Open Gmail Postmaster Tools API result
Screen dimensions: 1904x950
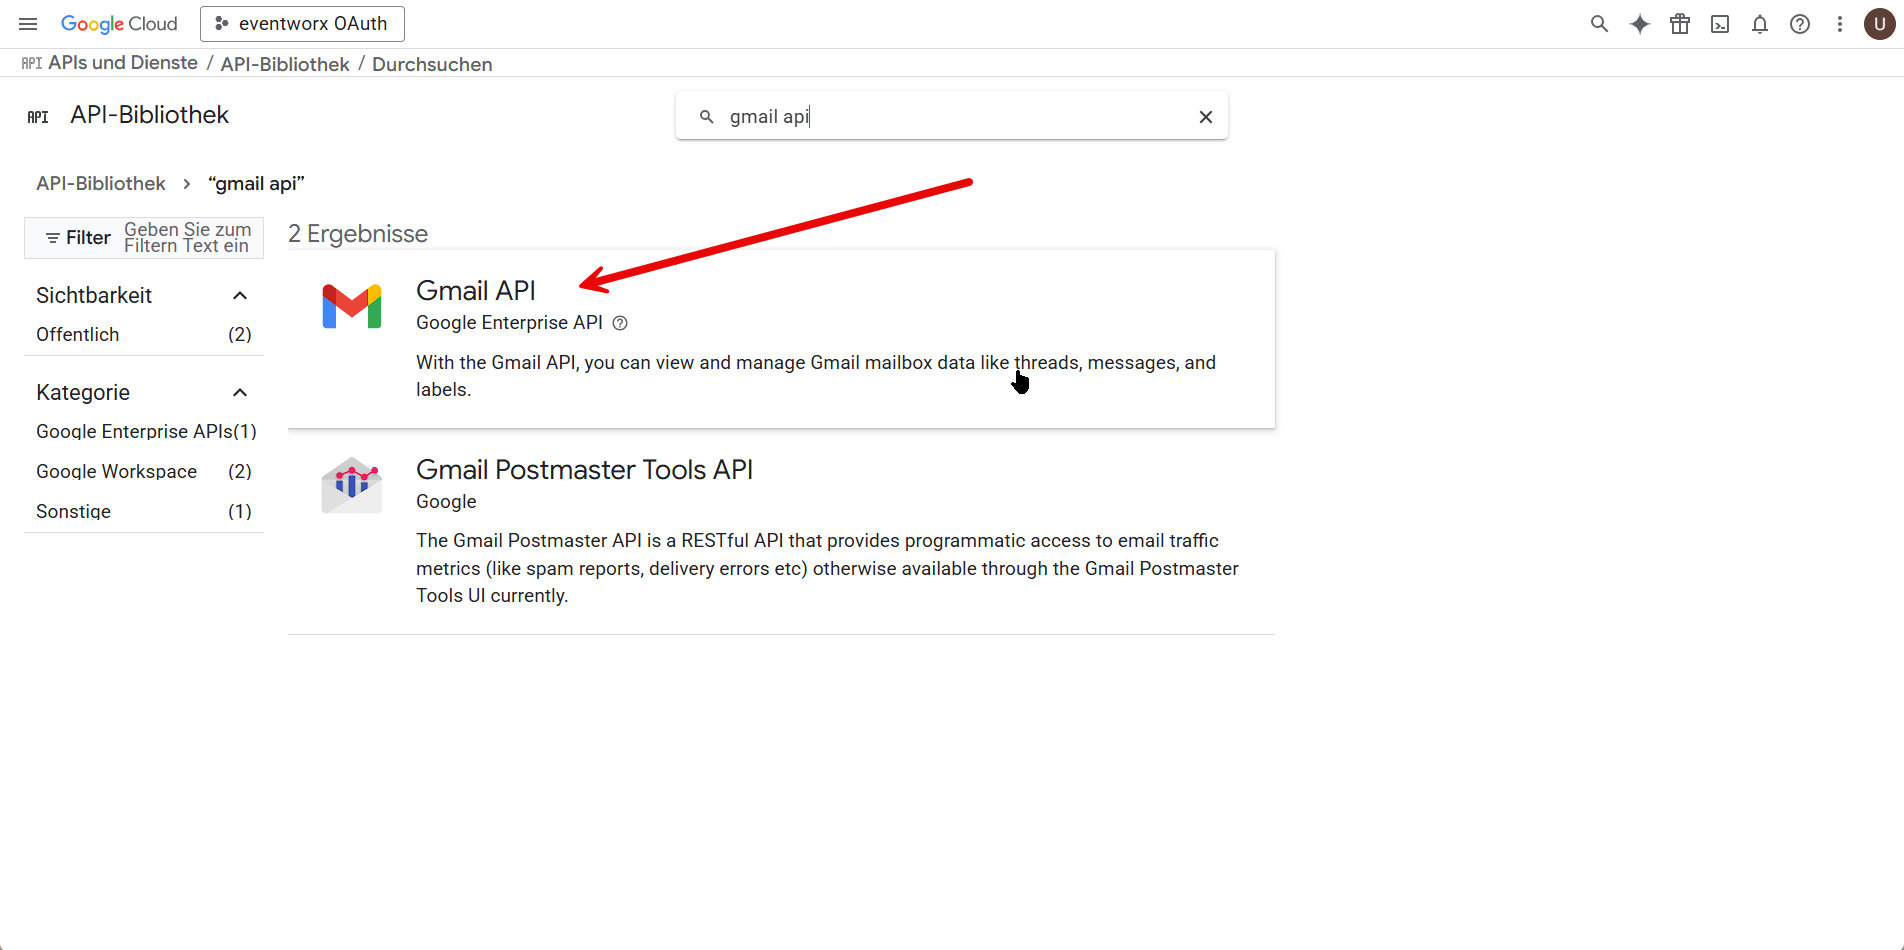[584, 469]
